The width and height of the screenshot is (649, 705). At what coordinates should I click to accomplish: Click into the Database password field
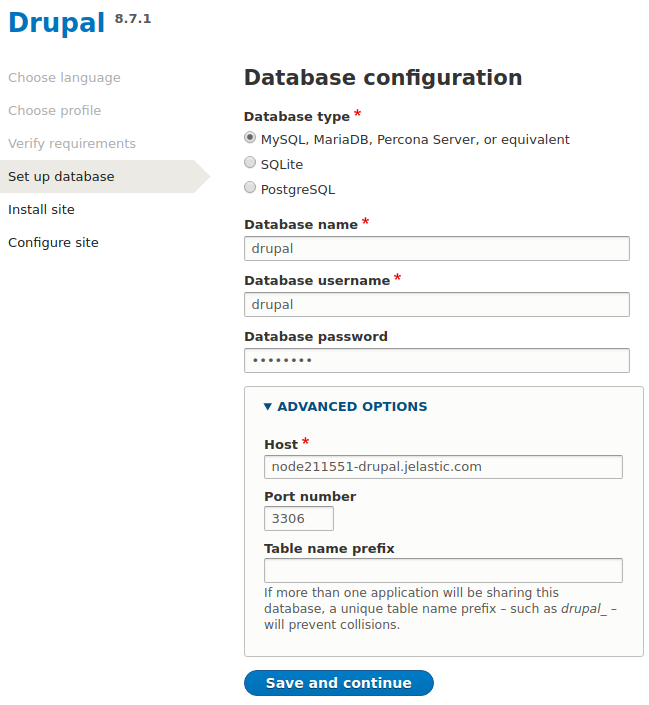(x=436, y=360)
